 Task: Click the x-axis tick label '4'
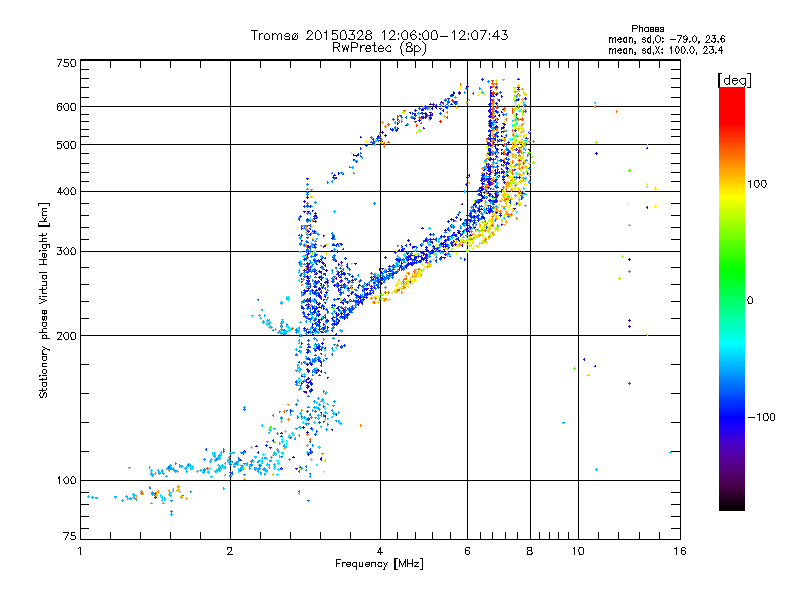point(380,551)
